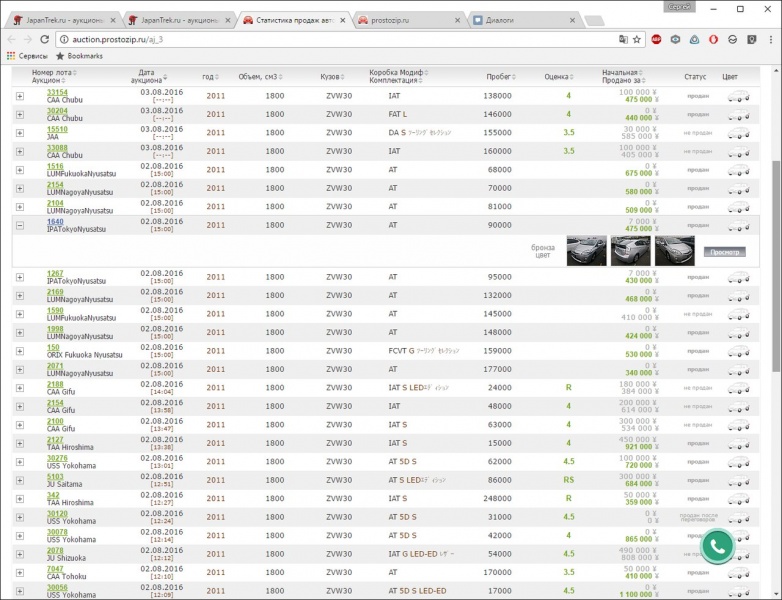Bookmark this page with the star icon
Image resolution: width=782 pixels, height=600 pixels.
pyautogui.click(x=637, y=39)
